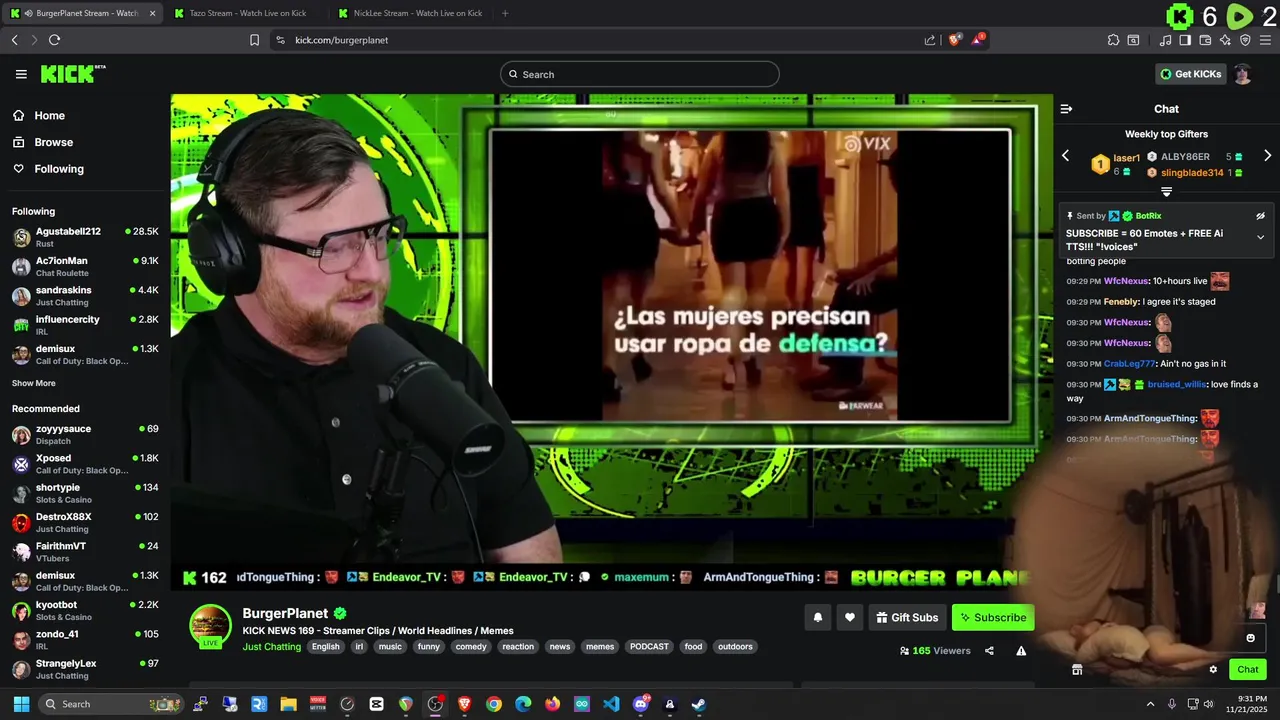Send message with Chat button
1280x720 pixels.
coord(1248,670)
